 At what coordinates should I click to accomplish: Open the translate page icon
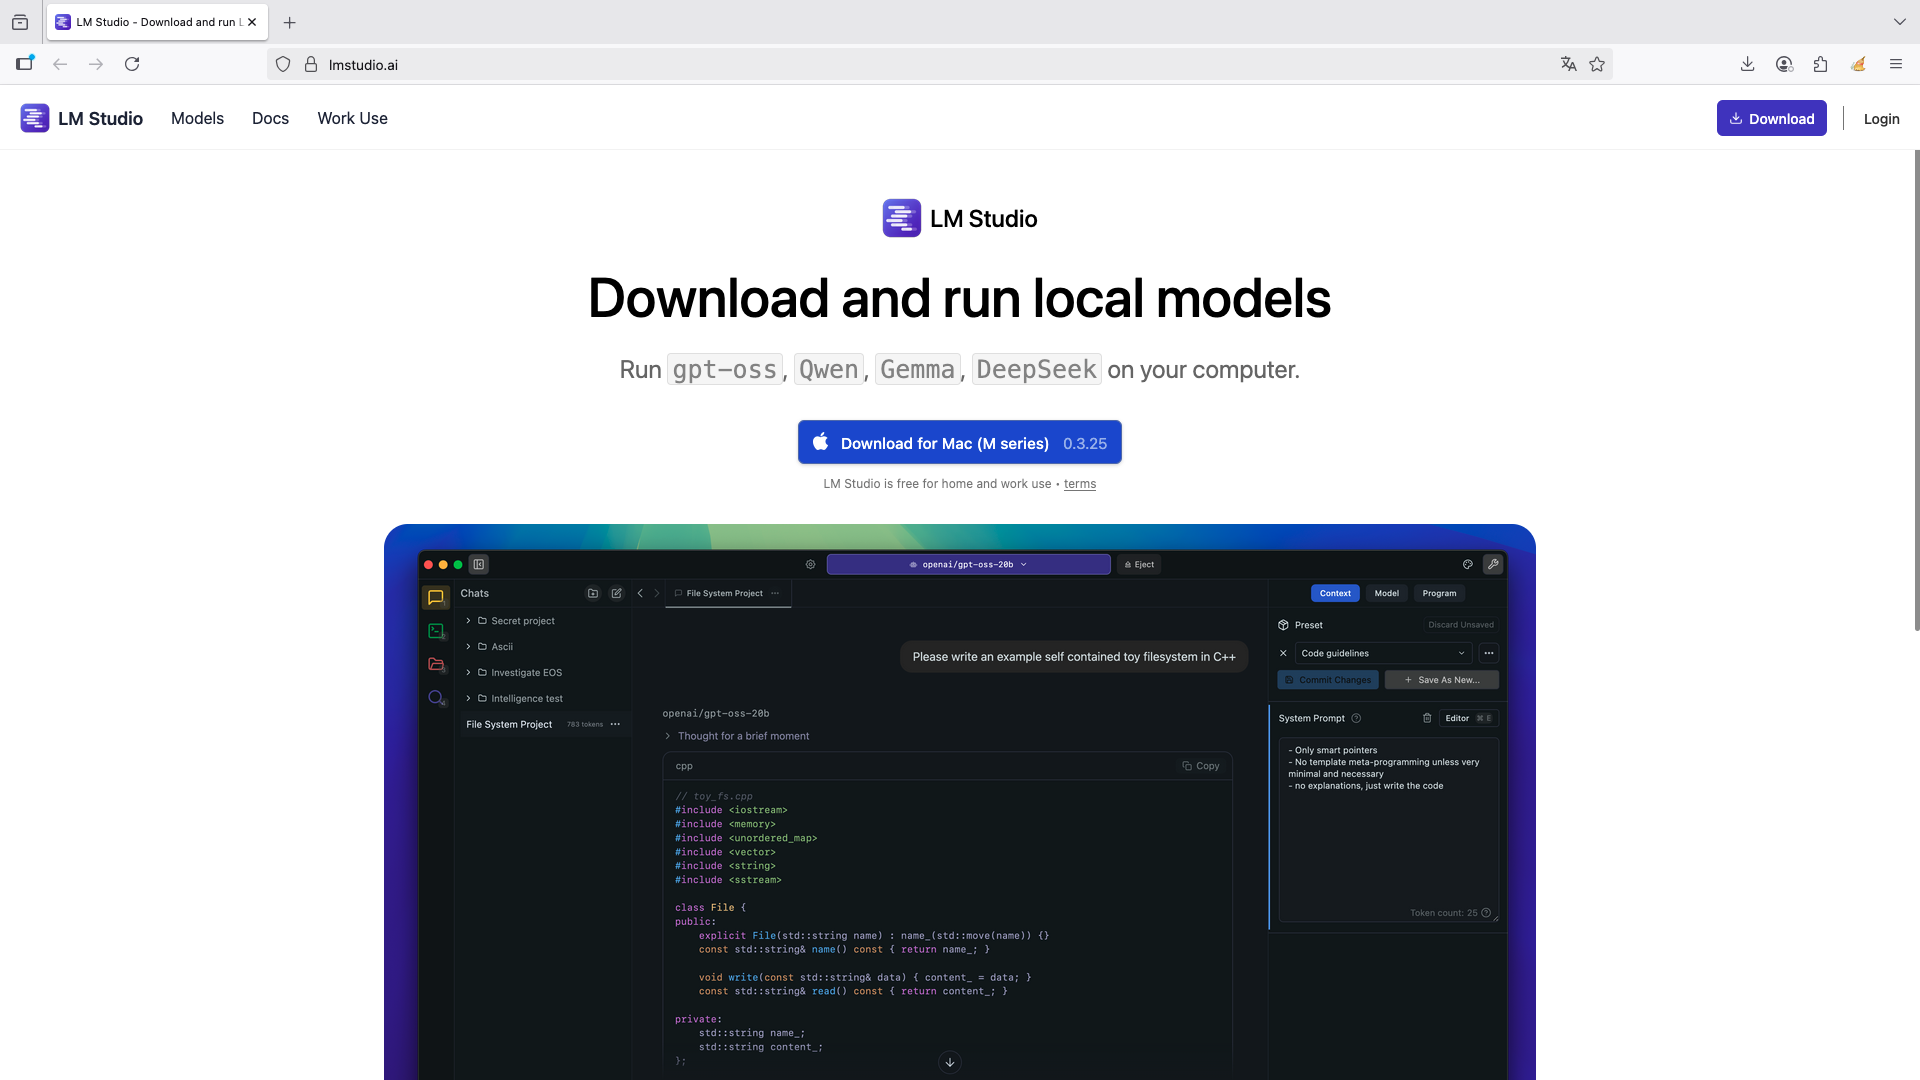point(1568,64)
